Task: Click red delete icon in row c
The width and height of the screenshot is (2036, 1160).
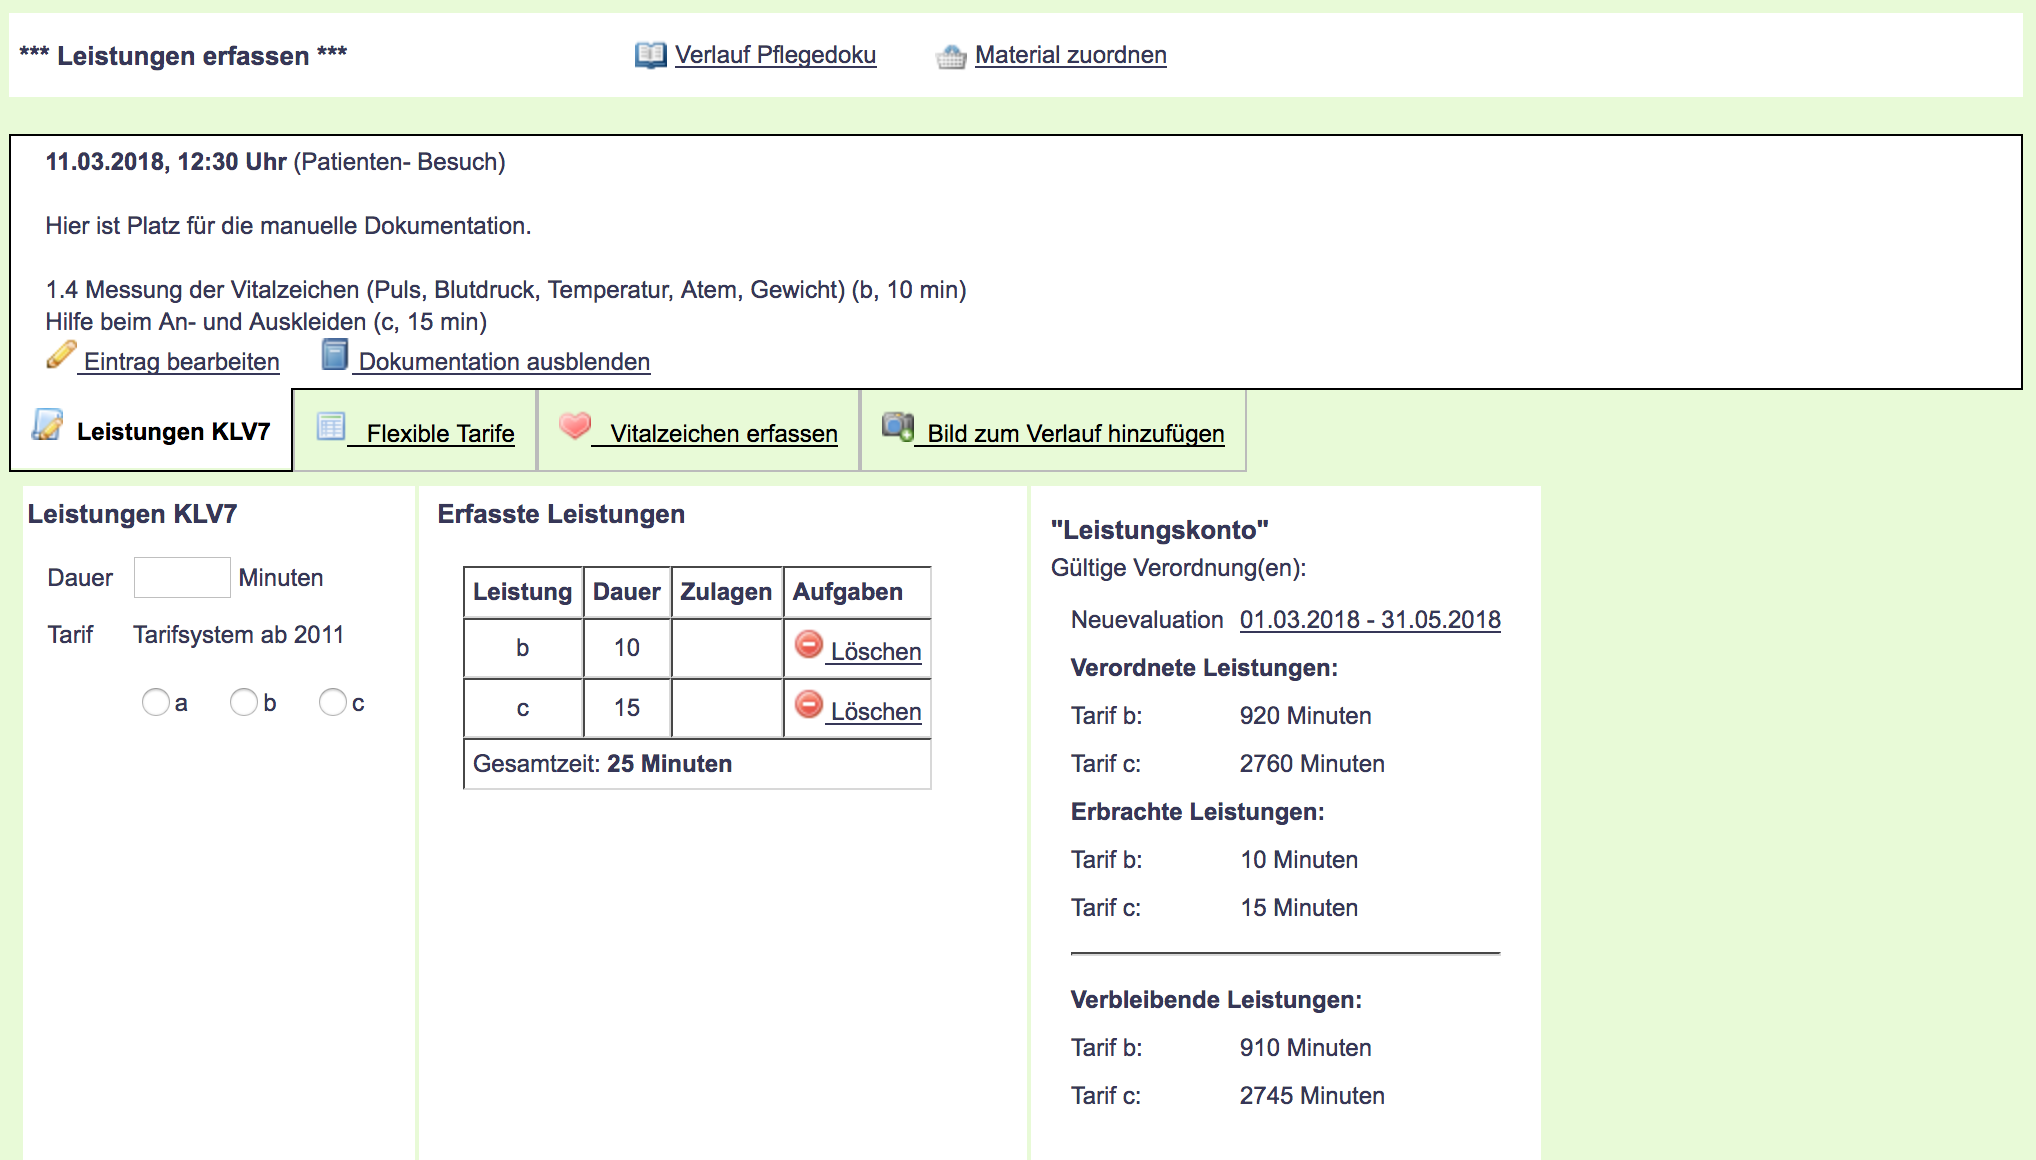Action: coord(809,705)
